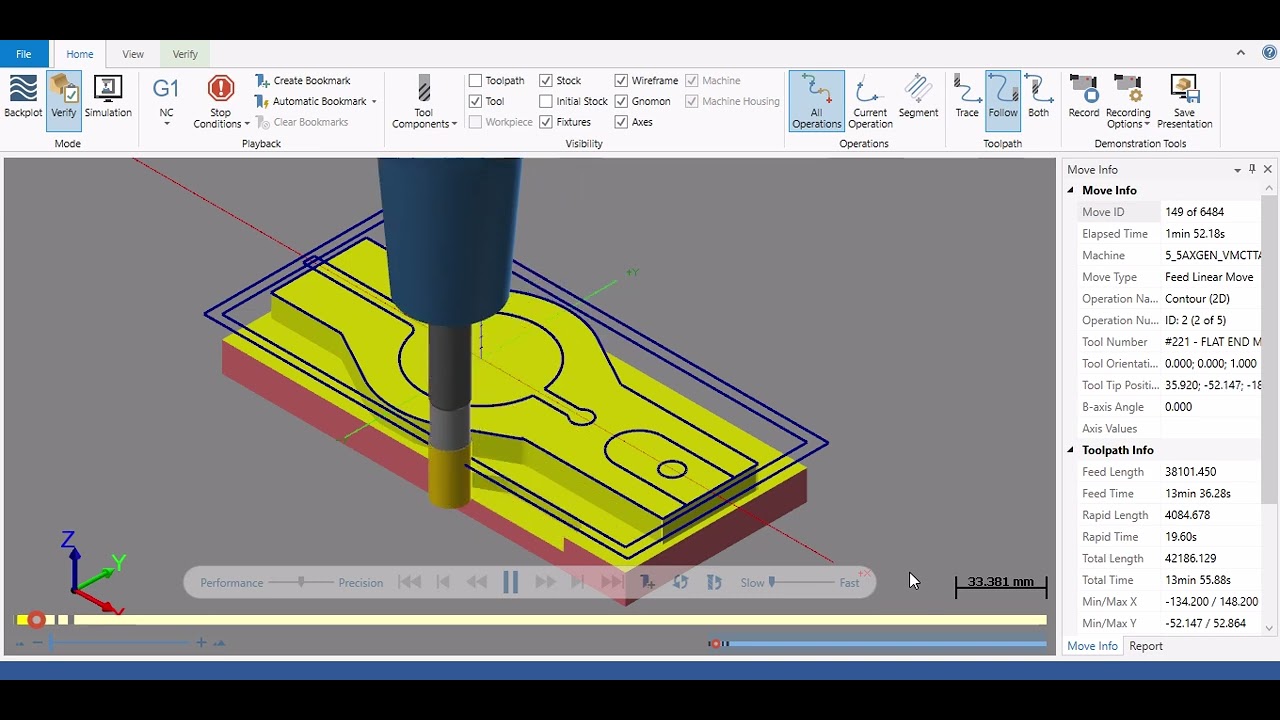
Task: Click Create Bookmark
Action: pyautogui.click(x=302, y=81)
